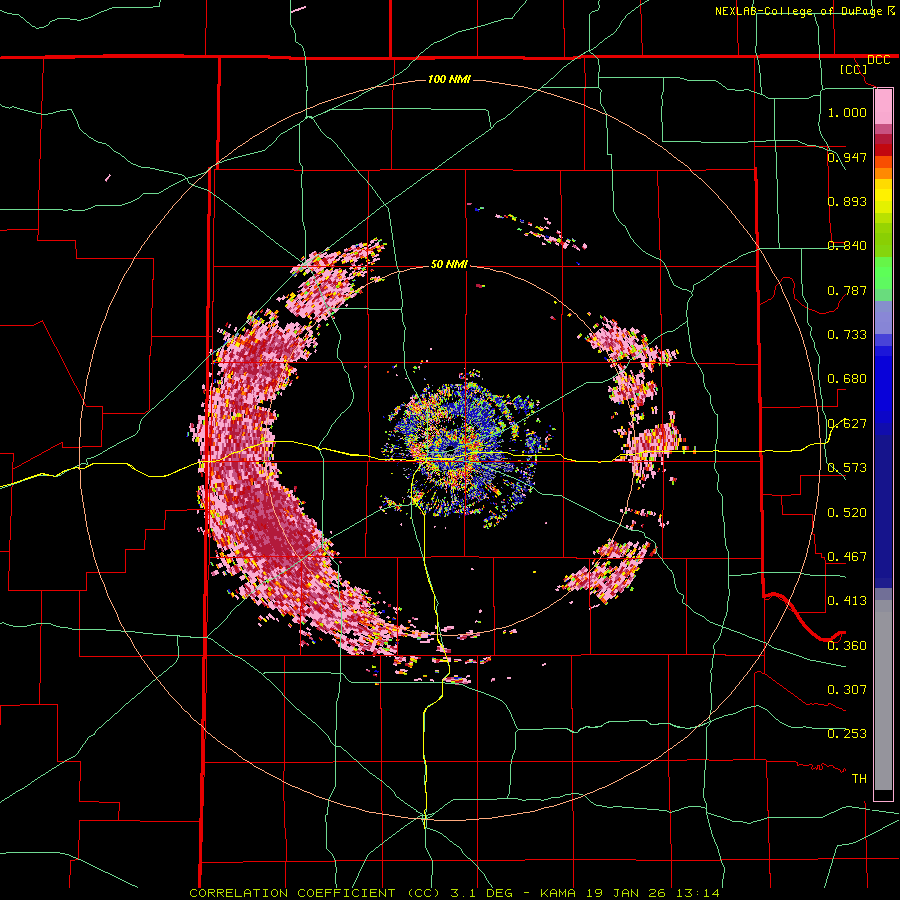900x900 pixels.
Task: Pick the bright green band of color scale
Action: point(883,273)
